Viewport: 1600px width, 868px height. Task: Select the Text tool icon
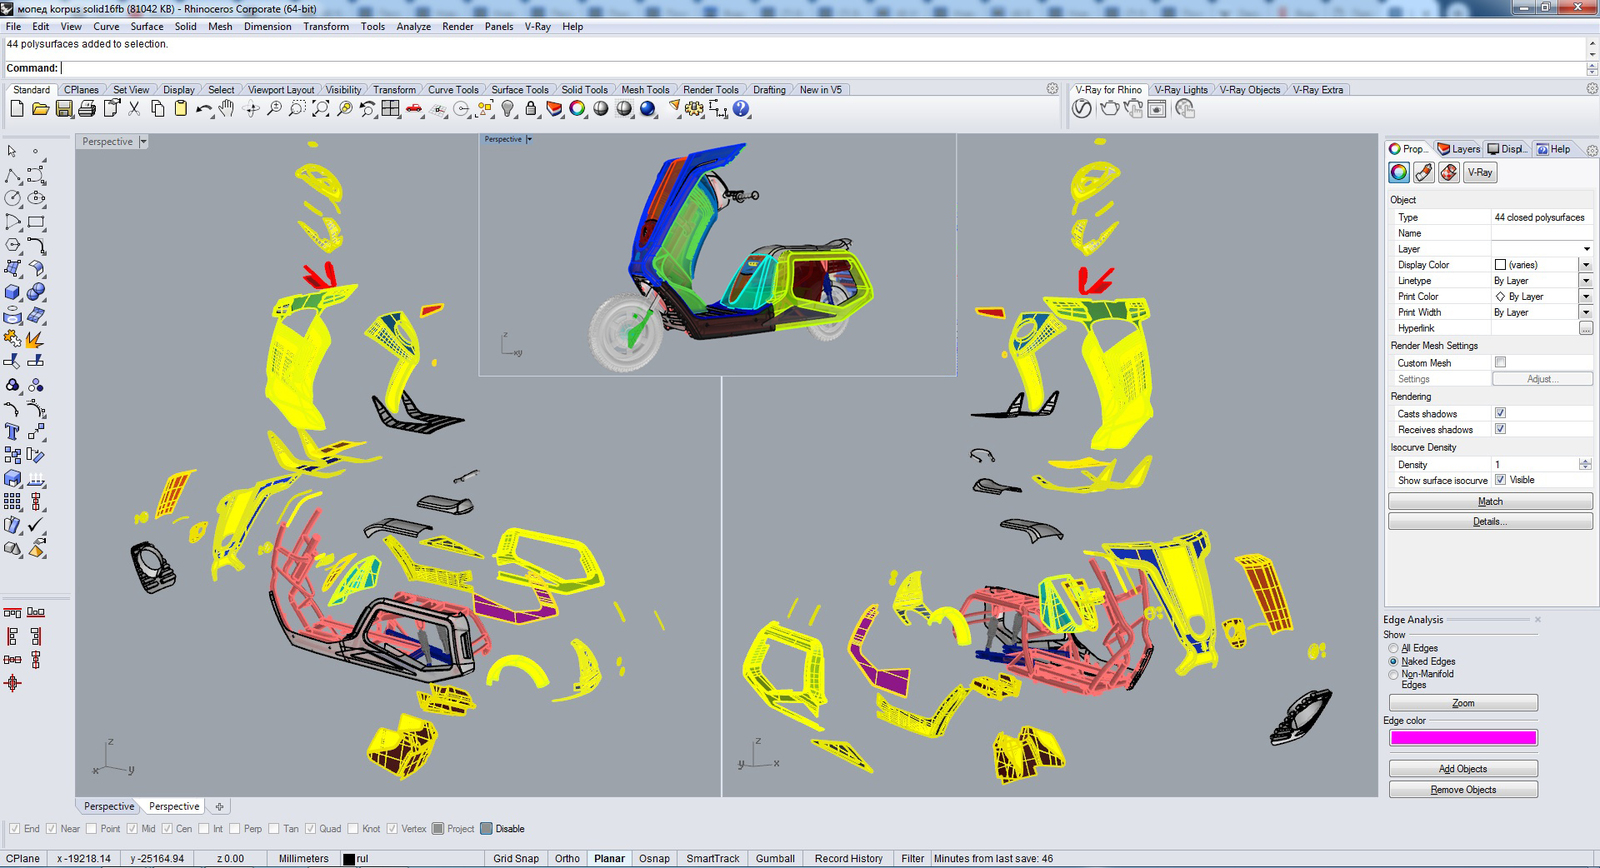(12, 432)
